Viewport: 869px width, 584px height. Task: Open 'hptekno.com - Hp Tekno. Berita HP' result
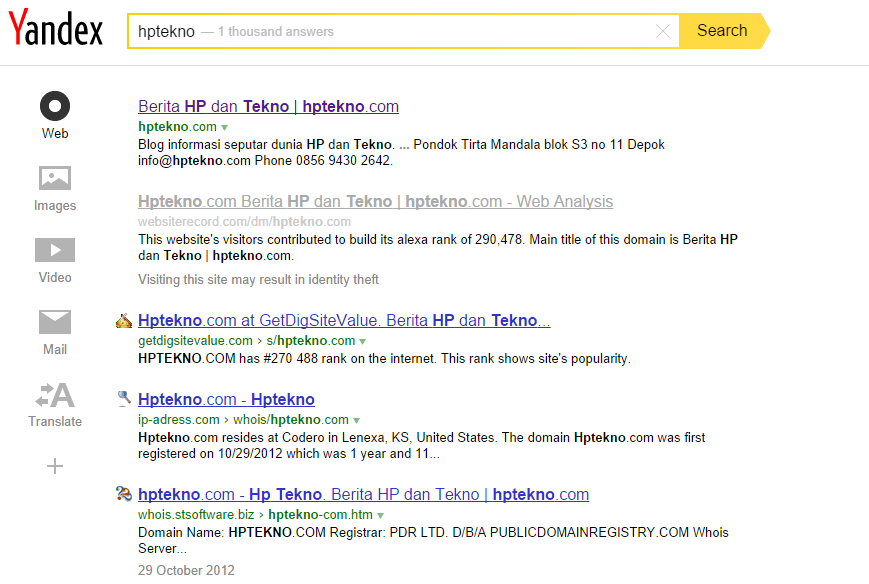pyautogui.click(x=364, y=494)
